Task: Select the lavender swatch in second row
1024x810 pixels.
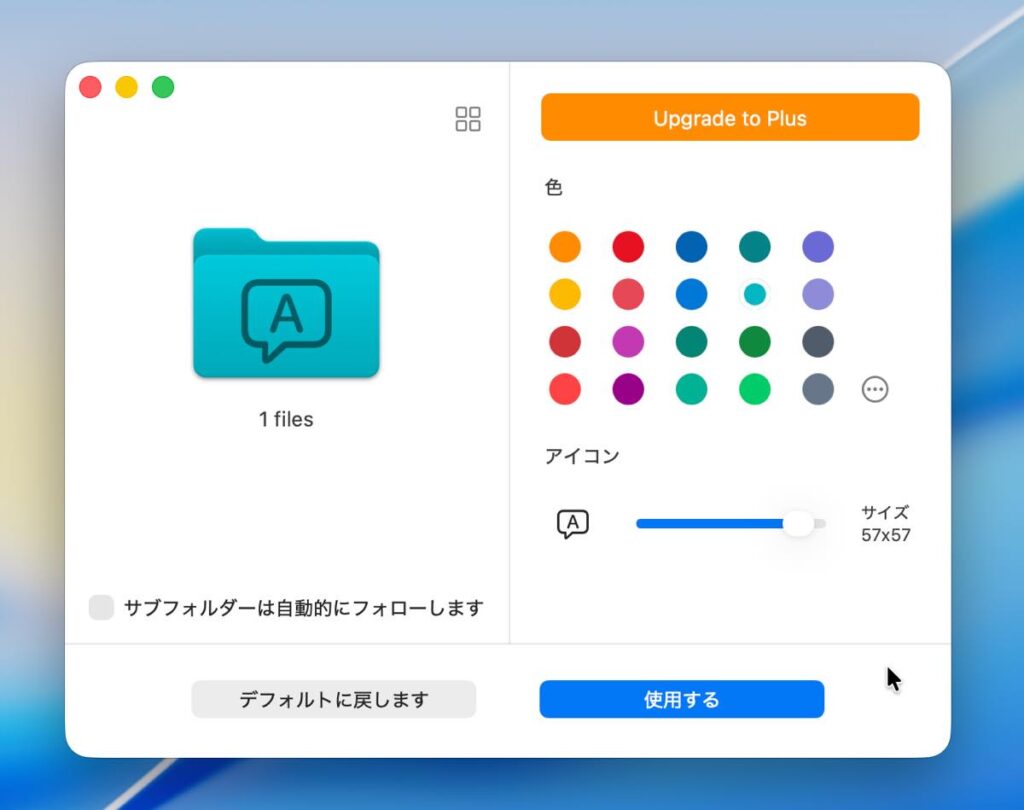Action: [x=818, y=294]
